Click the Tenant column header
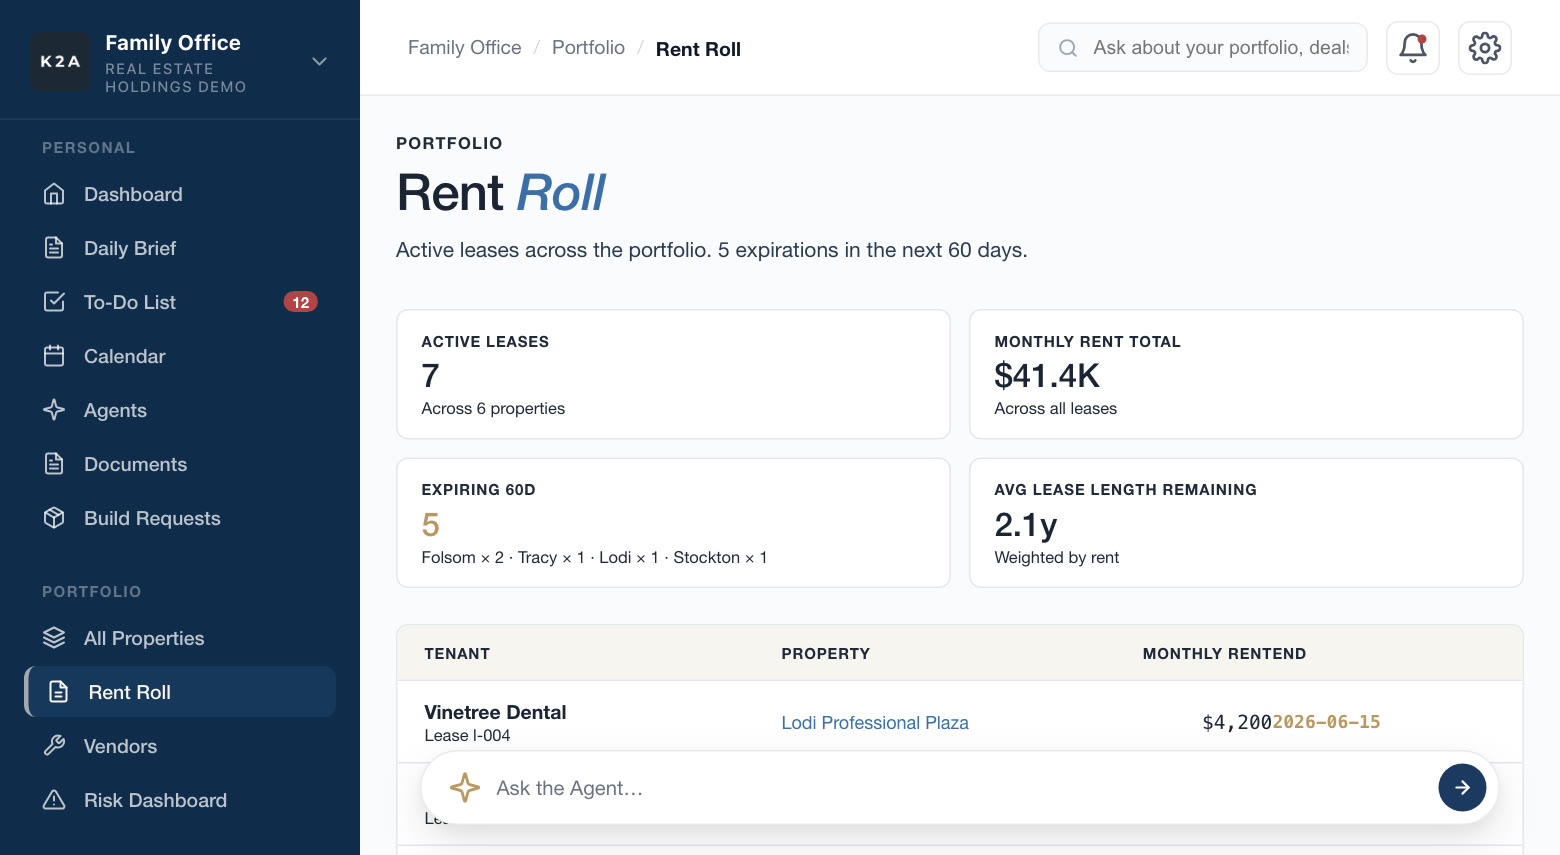Screen dimensions: 1560x855 click(457, 654)
